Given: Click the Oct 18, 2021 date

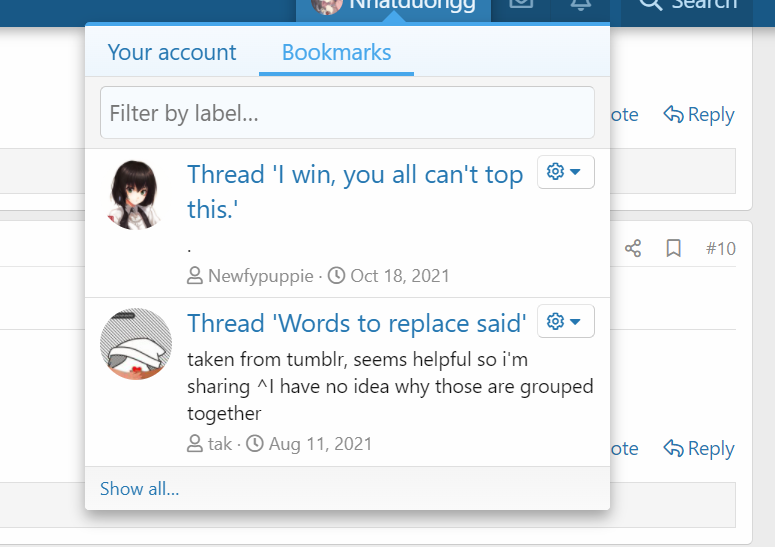Looking at the screenshot, I should [x=399, y=275].
